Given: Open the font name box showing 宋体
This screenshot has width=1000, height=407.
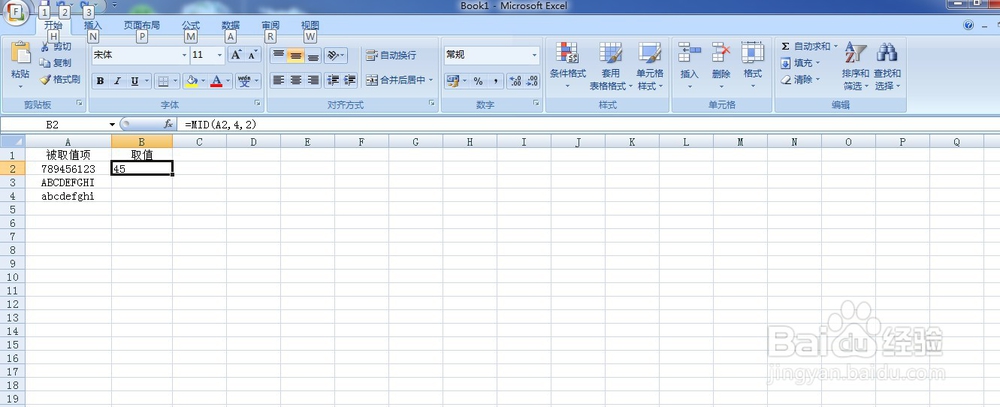Looking at the screenshot, I should point(140,55).
